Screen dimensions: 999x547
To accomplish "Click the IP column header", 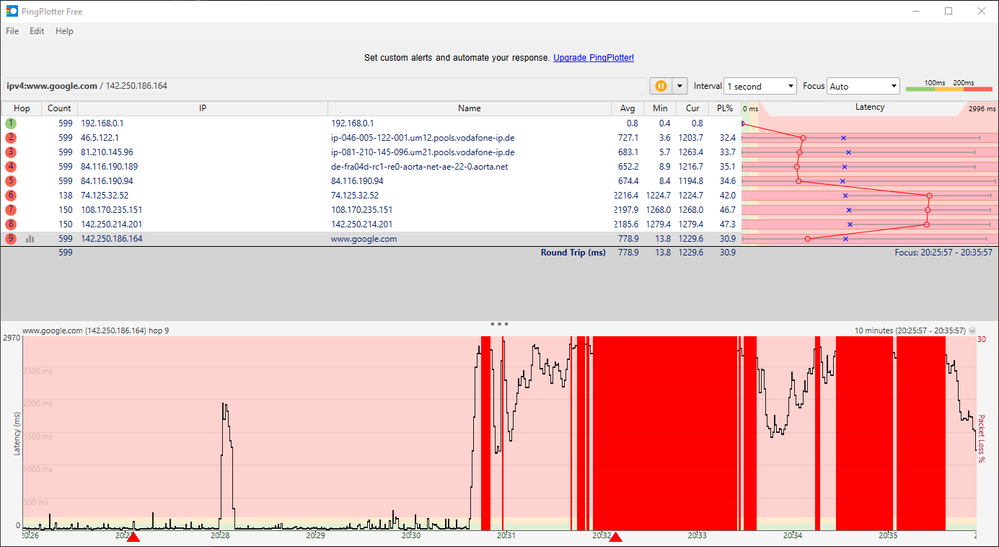I will [203, 108].
